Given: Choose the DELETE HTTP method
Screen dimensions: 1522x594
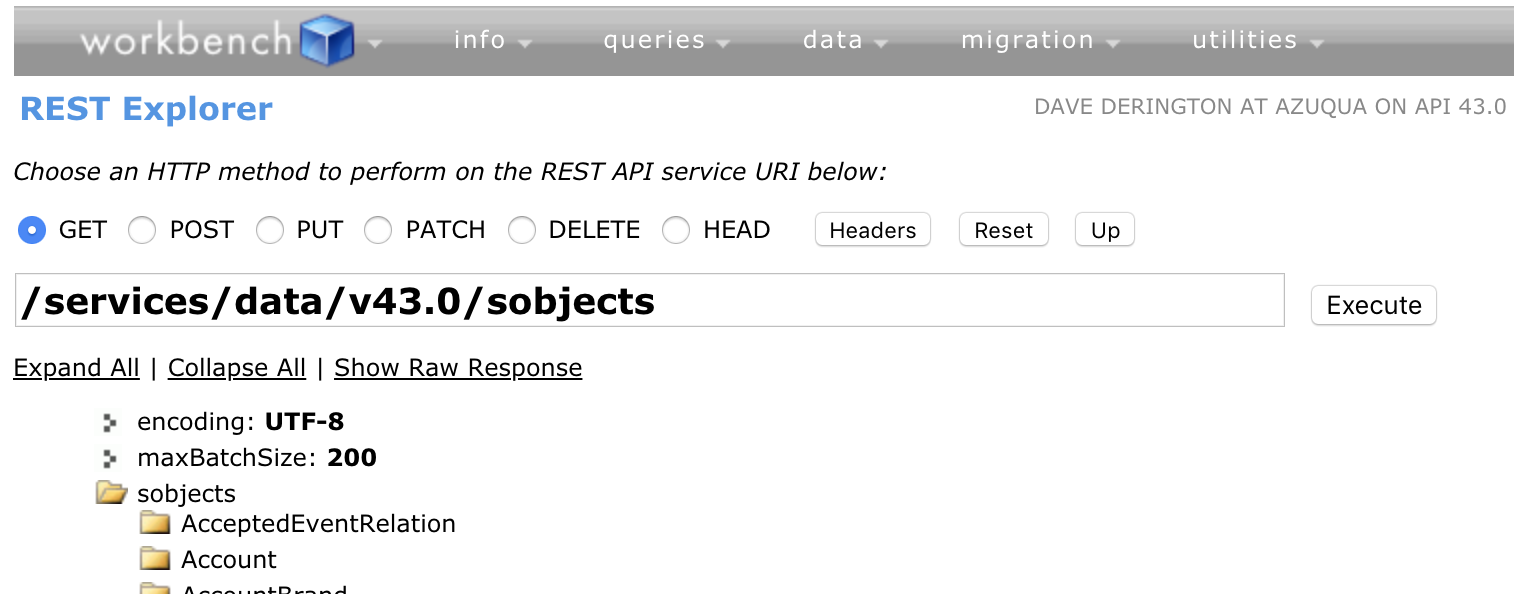Looking at the screenshot, I should pyautogui.click(x=522, y=230).
